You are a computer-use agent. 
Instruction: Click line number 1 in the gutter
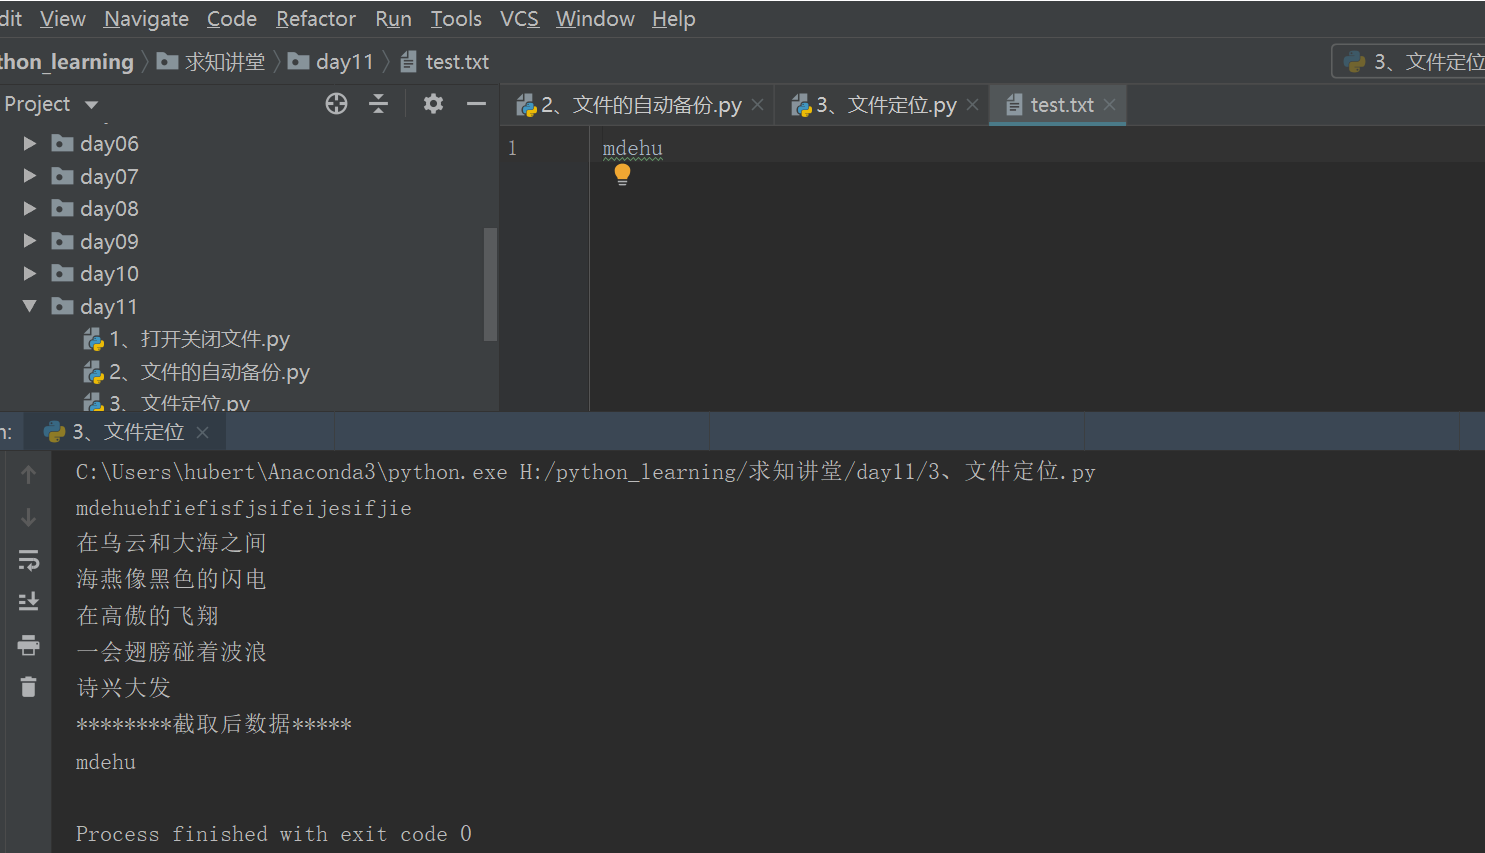coord(512,148)
